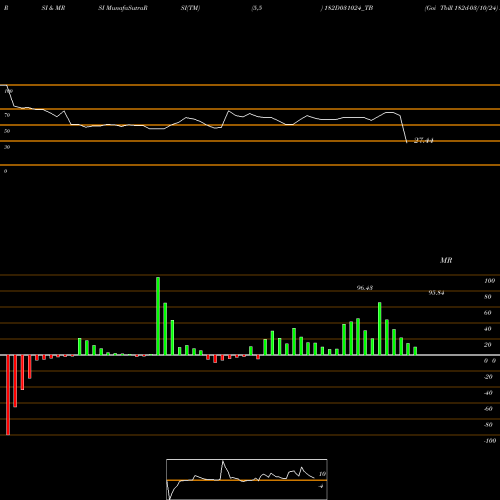Viewport: 500px width, 500px height.
Task: Click the 'Goi Tbill 182d 03/10/24' title
Action: [462, 8]
